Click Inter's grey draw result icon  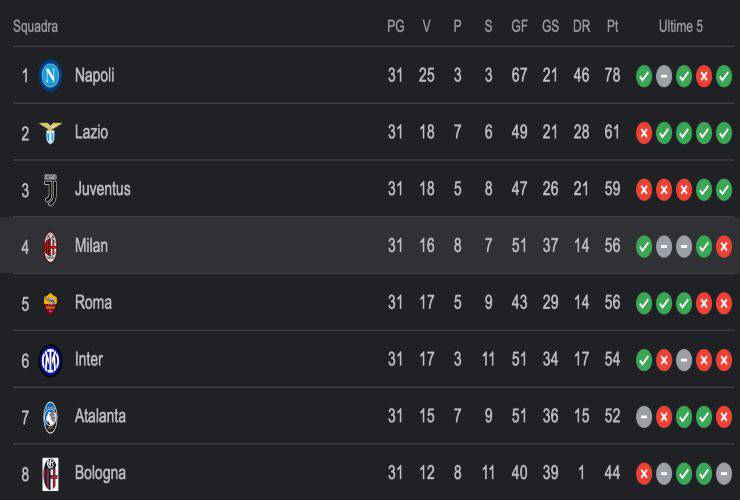pyautogui.click(x=684, y=360)
